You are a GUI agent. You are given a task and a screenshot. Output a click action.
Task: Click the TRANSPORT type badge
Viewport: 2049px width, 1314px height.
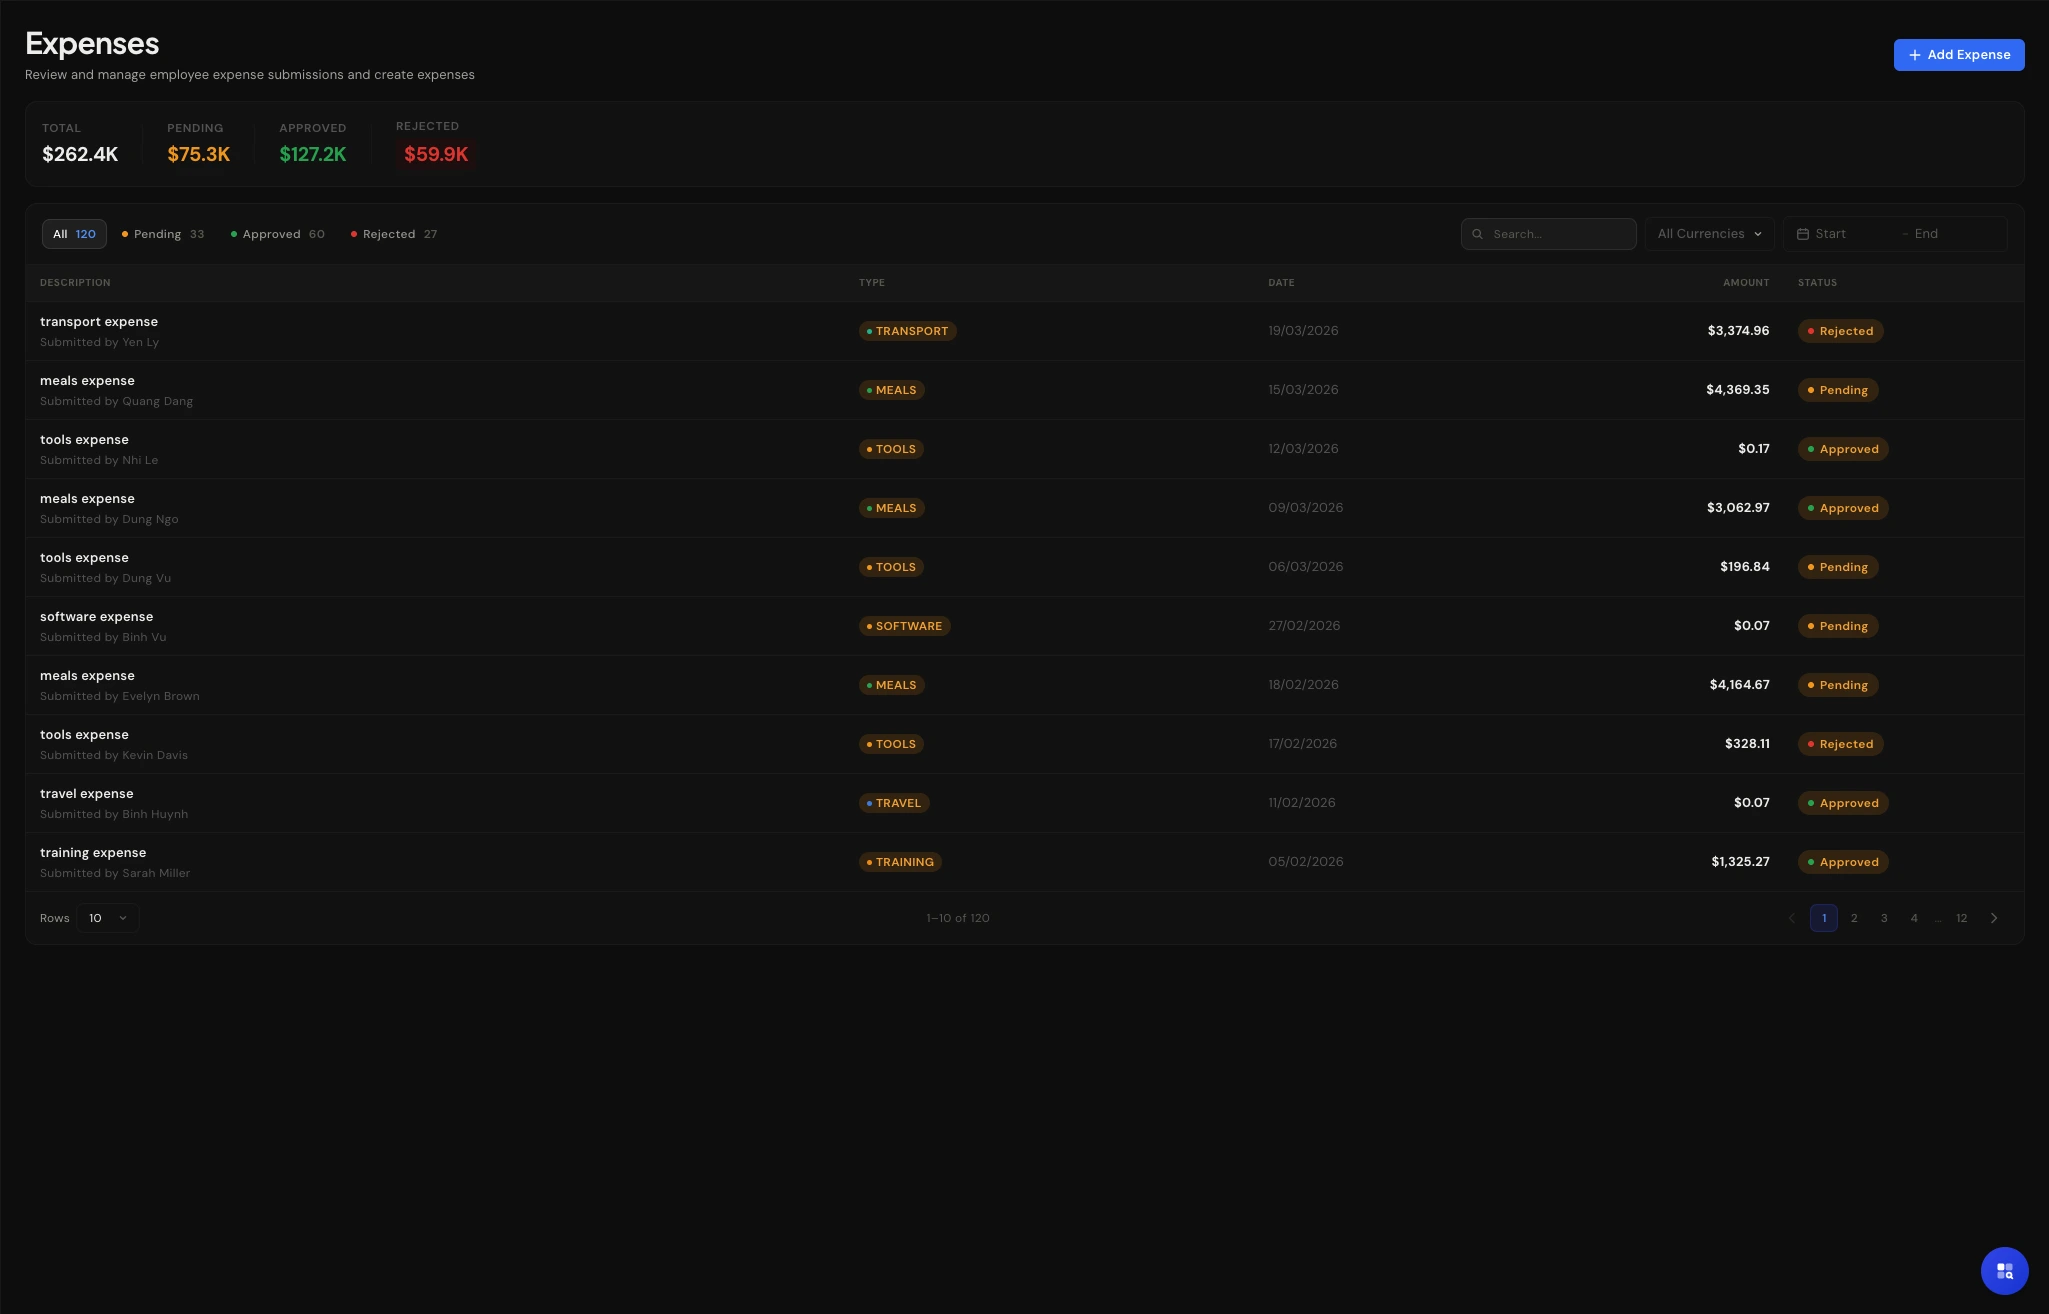[x=907, y=331]
